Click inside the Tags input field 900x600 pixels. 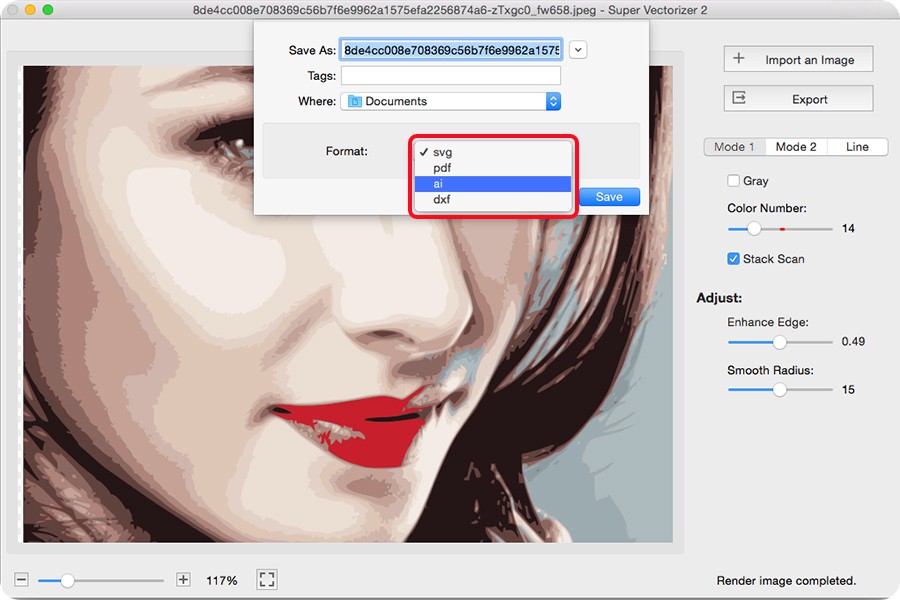pyautogui.click(x=450, y=75)
